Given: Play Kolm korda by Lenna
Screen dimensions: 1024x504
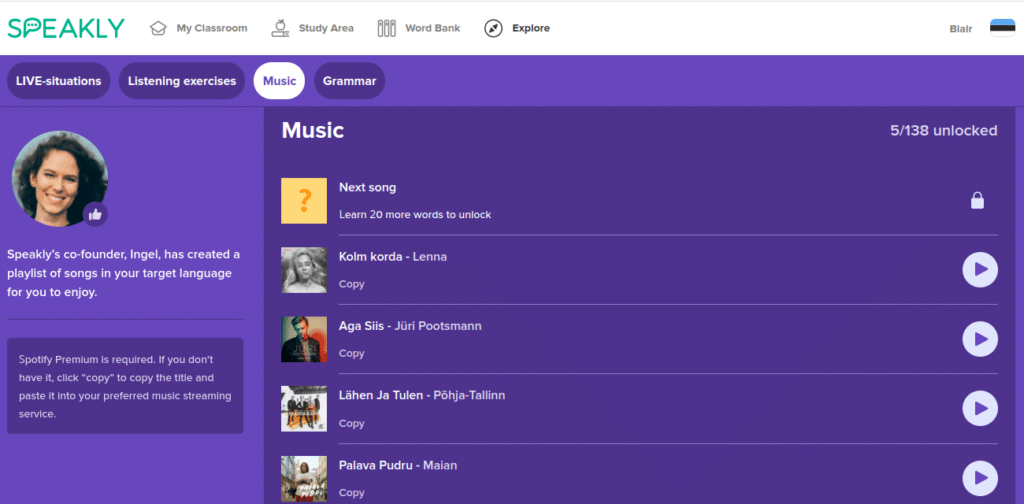Looking at the screenshot, I should (979, 269).
